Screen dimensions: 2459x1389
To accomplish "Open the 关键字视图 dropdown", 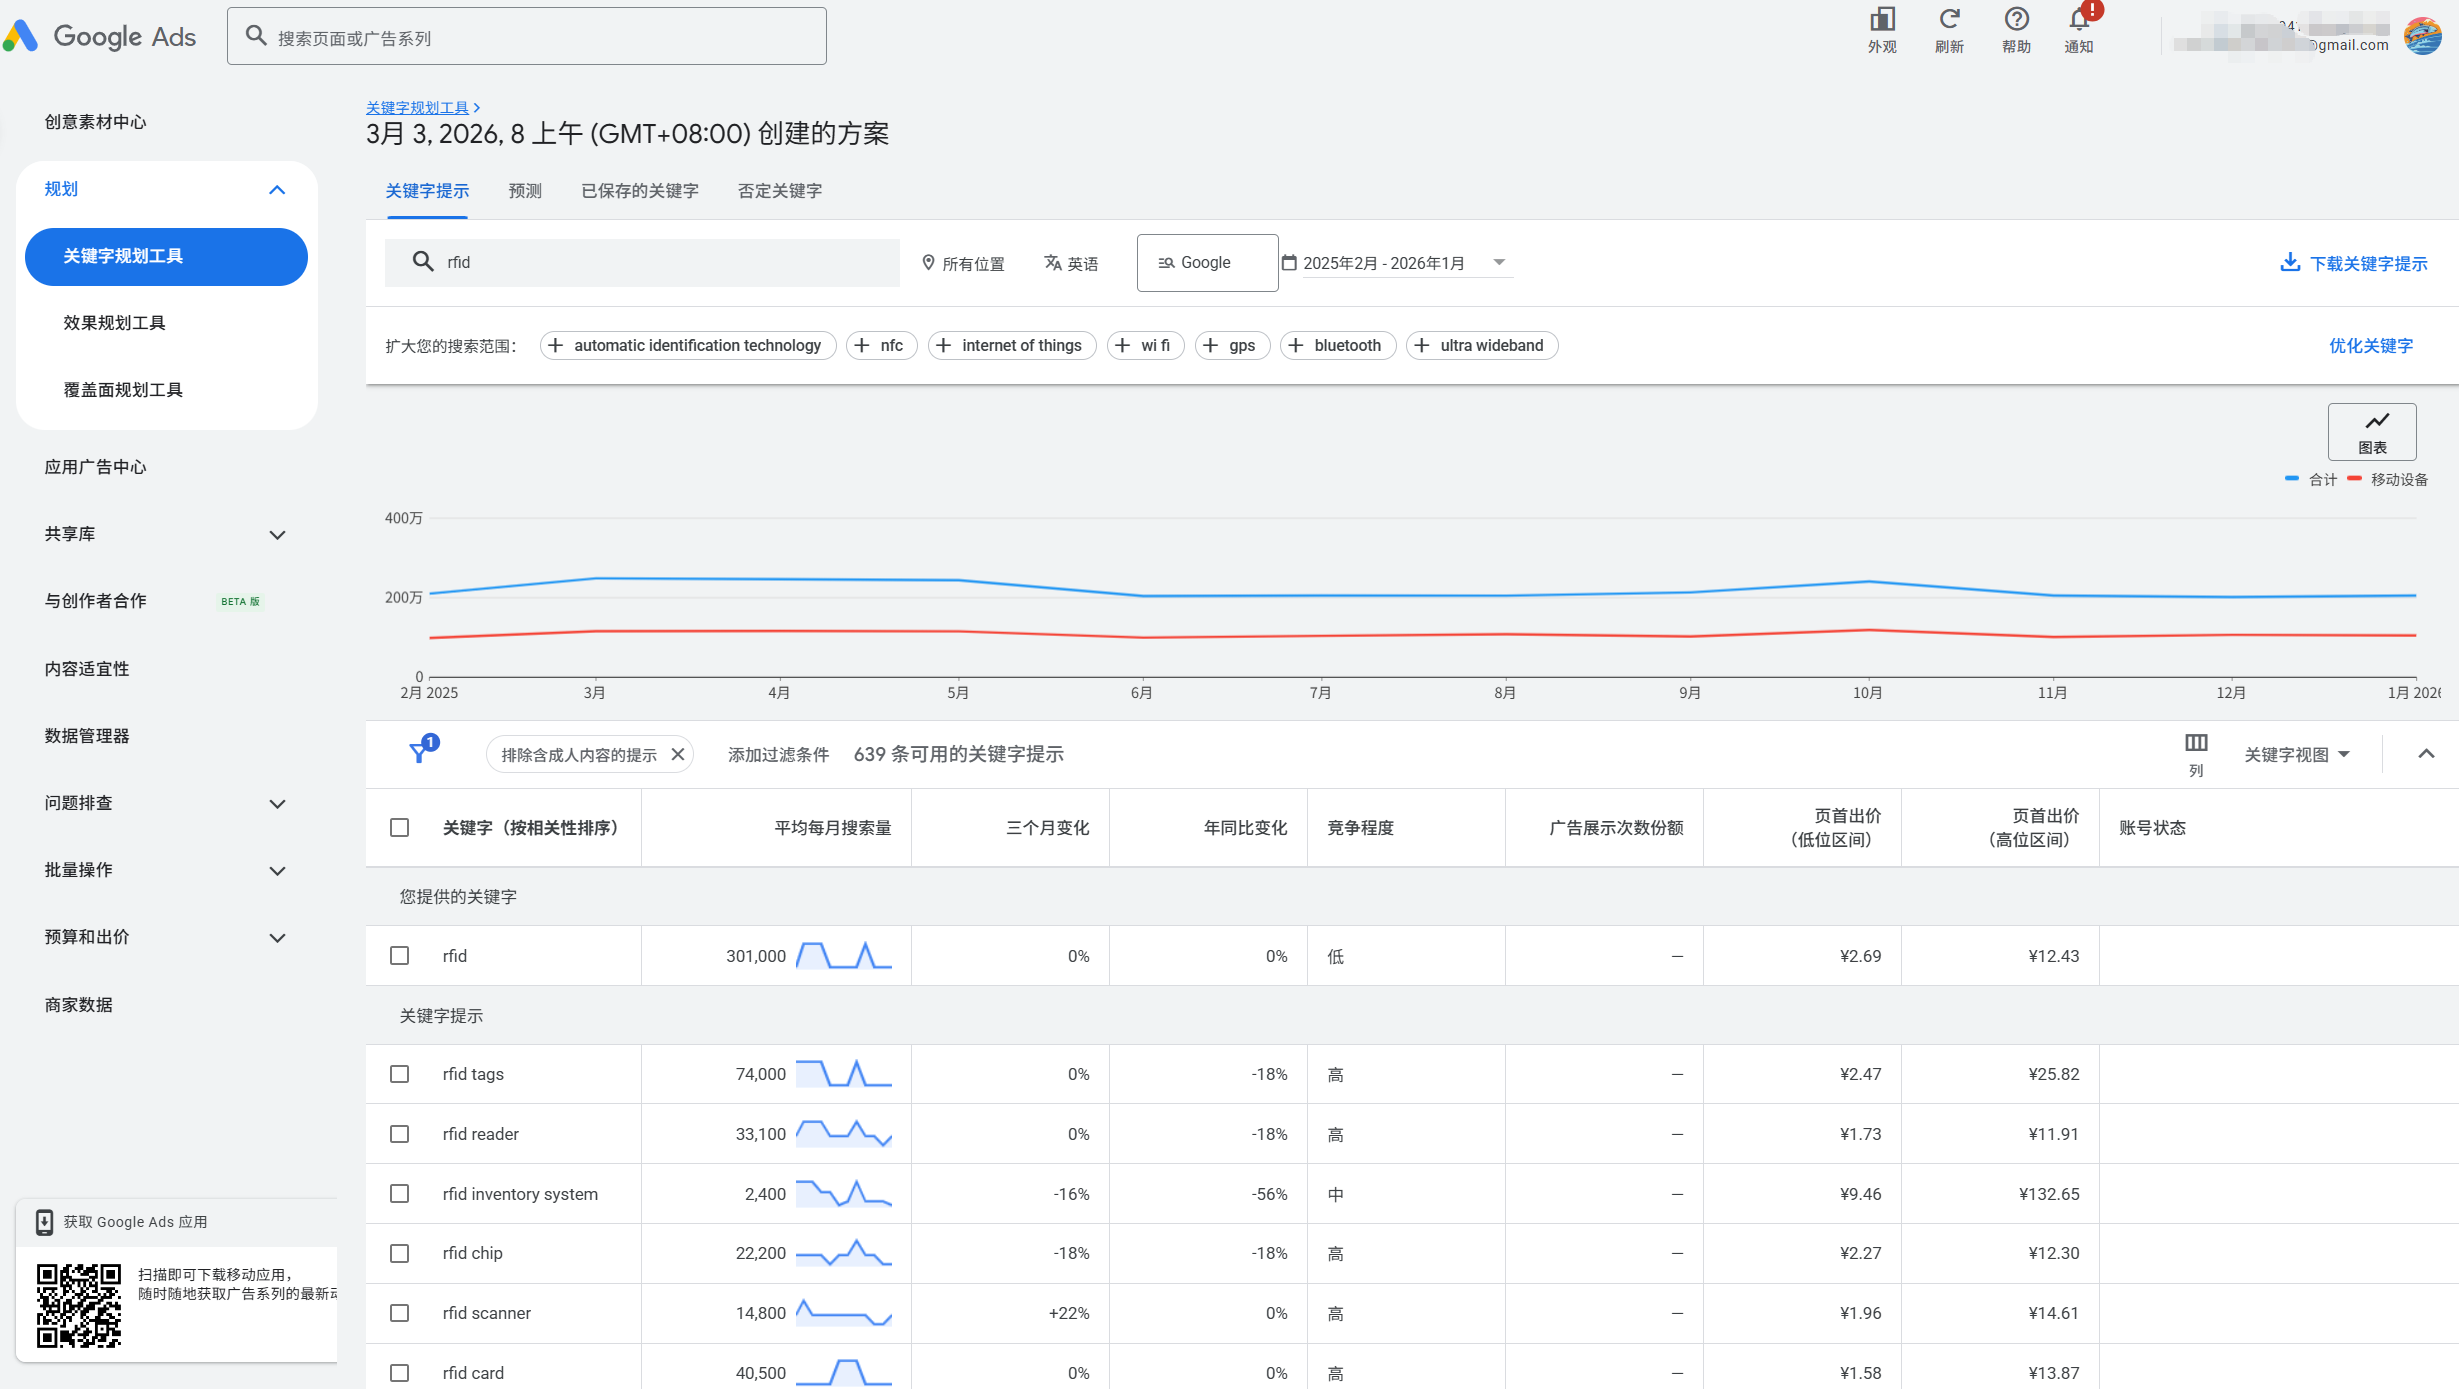I will [x=2297, y=754].
